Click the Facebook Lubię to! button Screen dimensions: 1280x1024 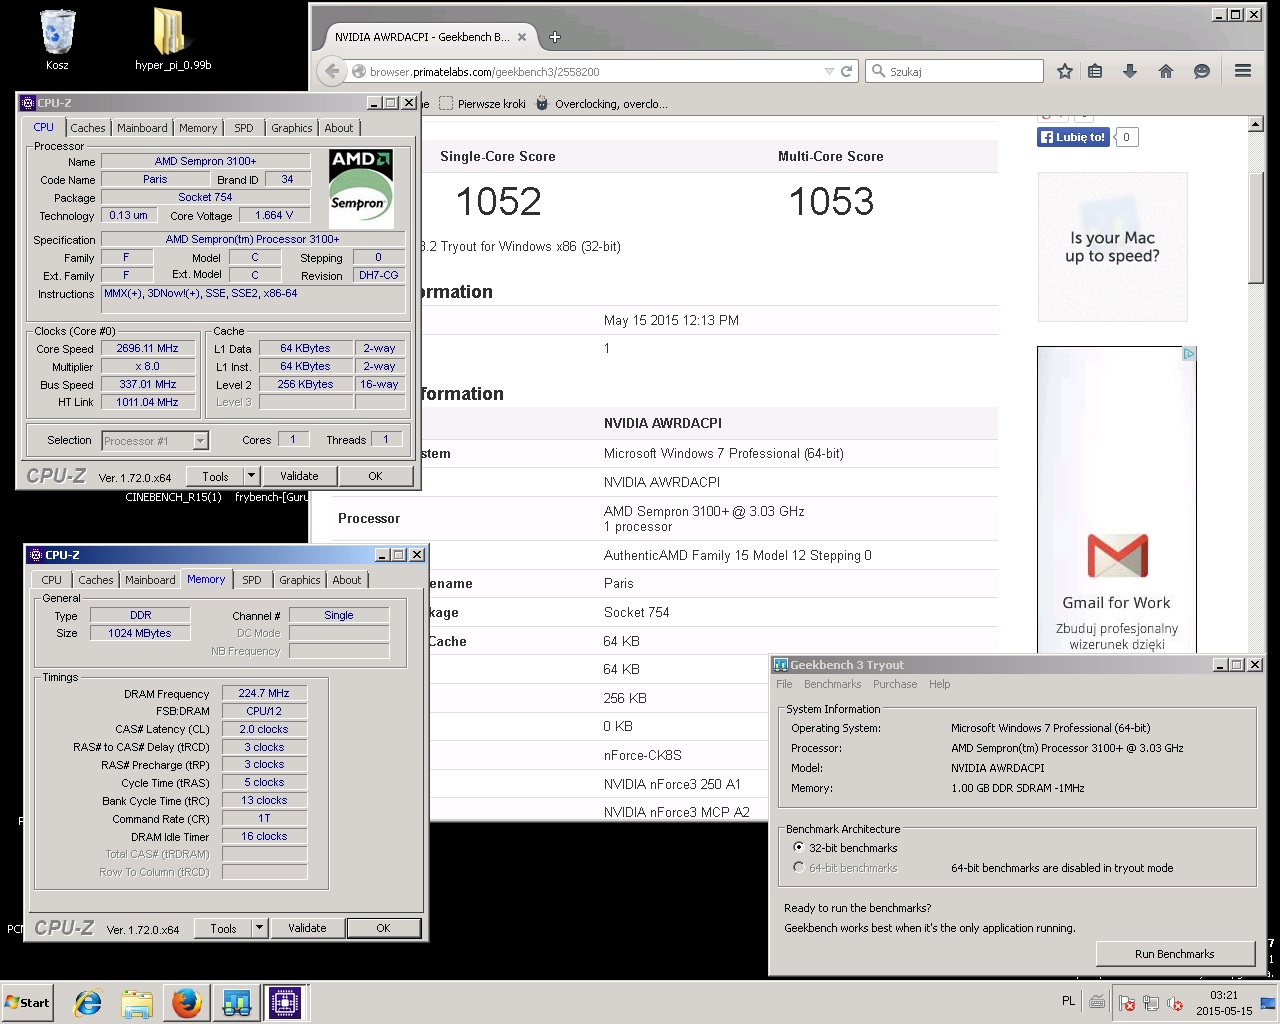(1073, 137)
